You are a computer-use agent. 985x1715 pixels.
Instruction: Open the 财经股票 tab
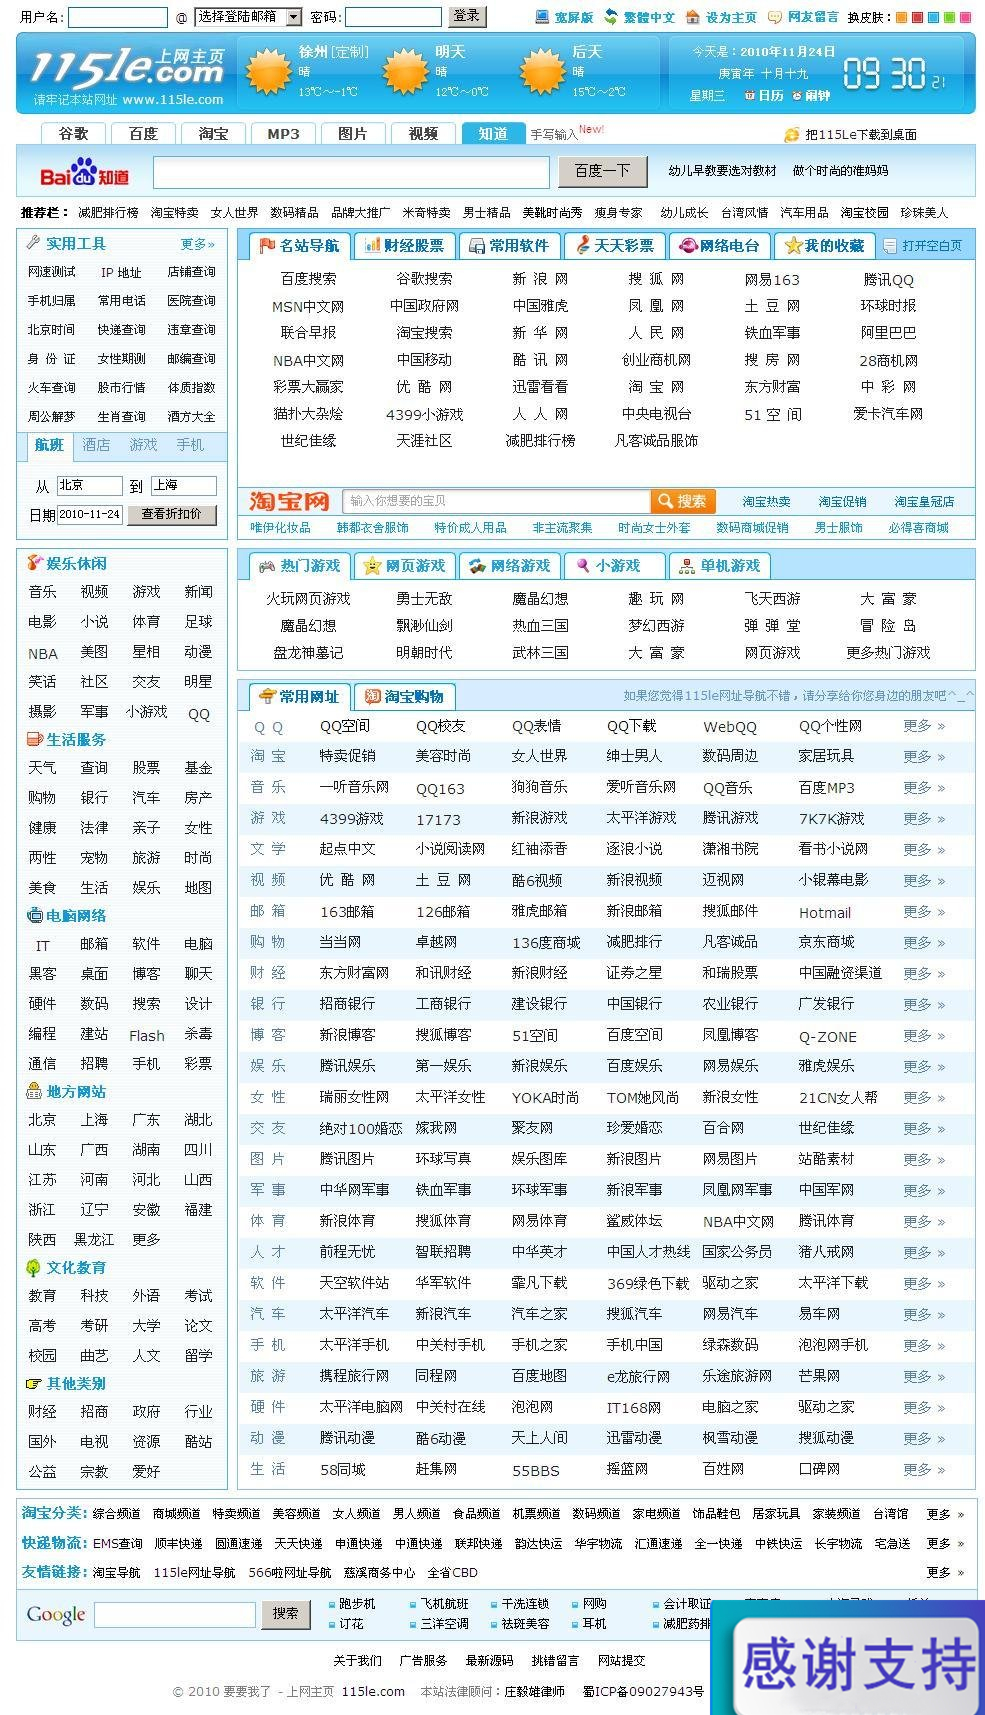coord(404,245)
